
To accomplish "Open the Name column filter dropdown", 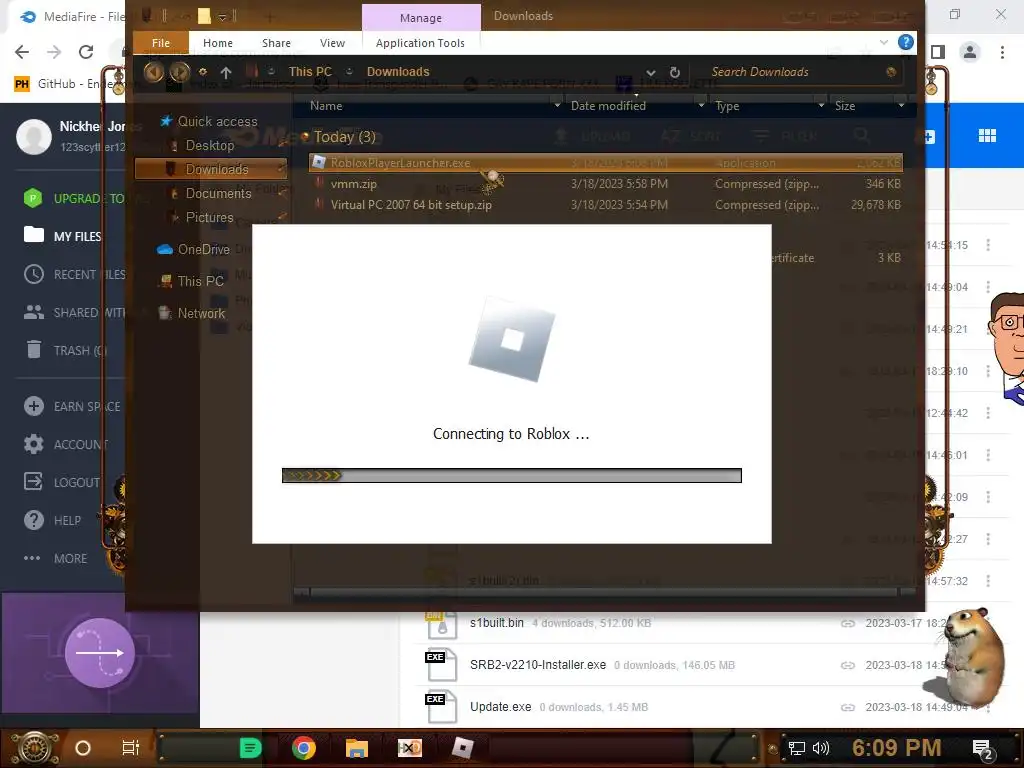I will point(557,105).
